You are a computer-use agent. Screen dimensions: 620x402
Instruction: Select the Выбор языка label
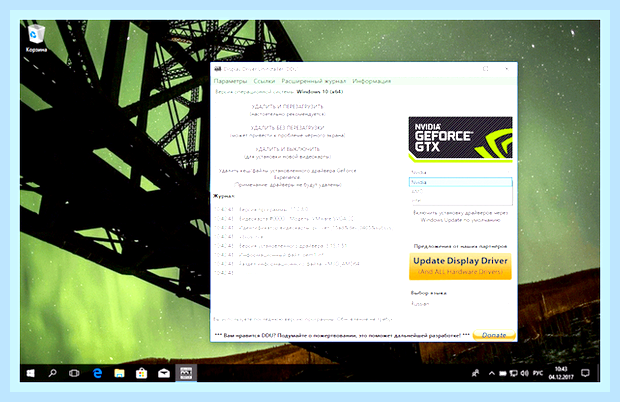(429, 293)
